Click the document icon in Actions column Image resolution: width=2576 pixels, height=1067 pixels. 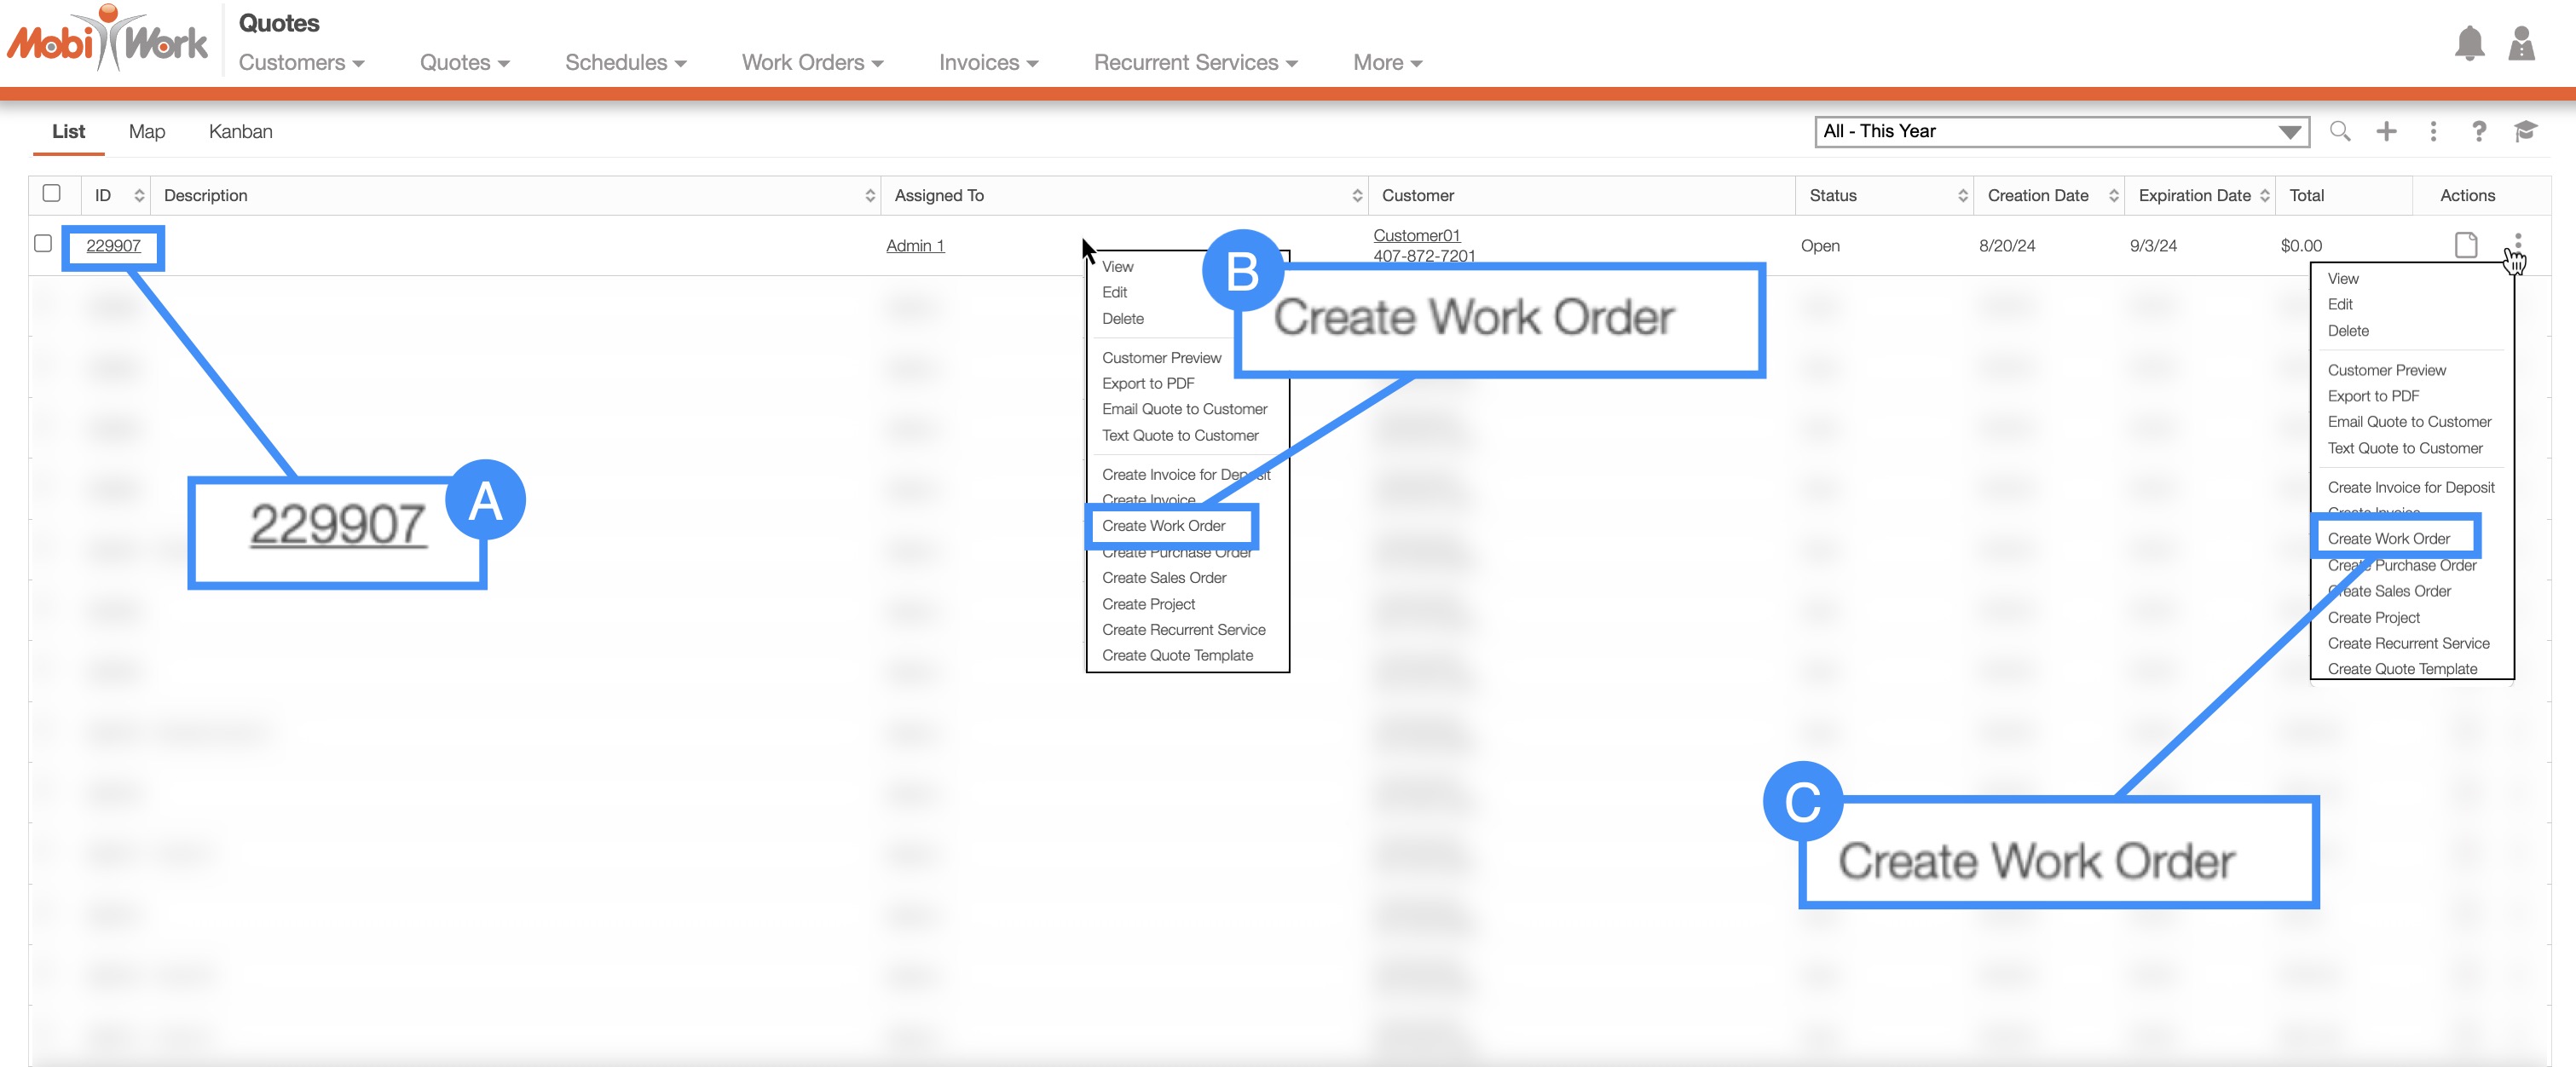[x=2465, y=245]
